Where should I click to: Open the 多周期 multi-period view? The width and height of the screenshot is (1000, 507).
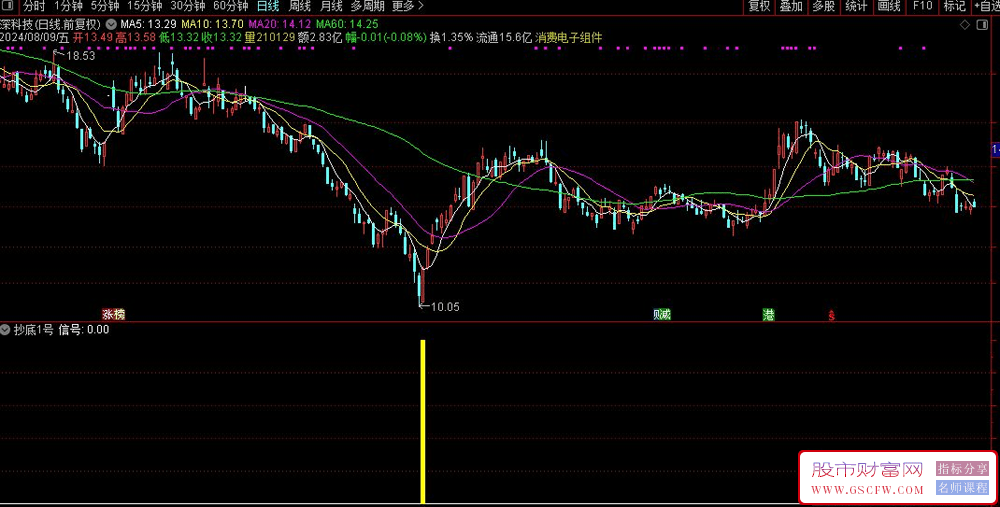point(367,6)
